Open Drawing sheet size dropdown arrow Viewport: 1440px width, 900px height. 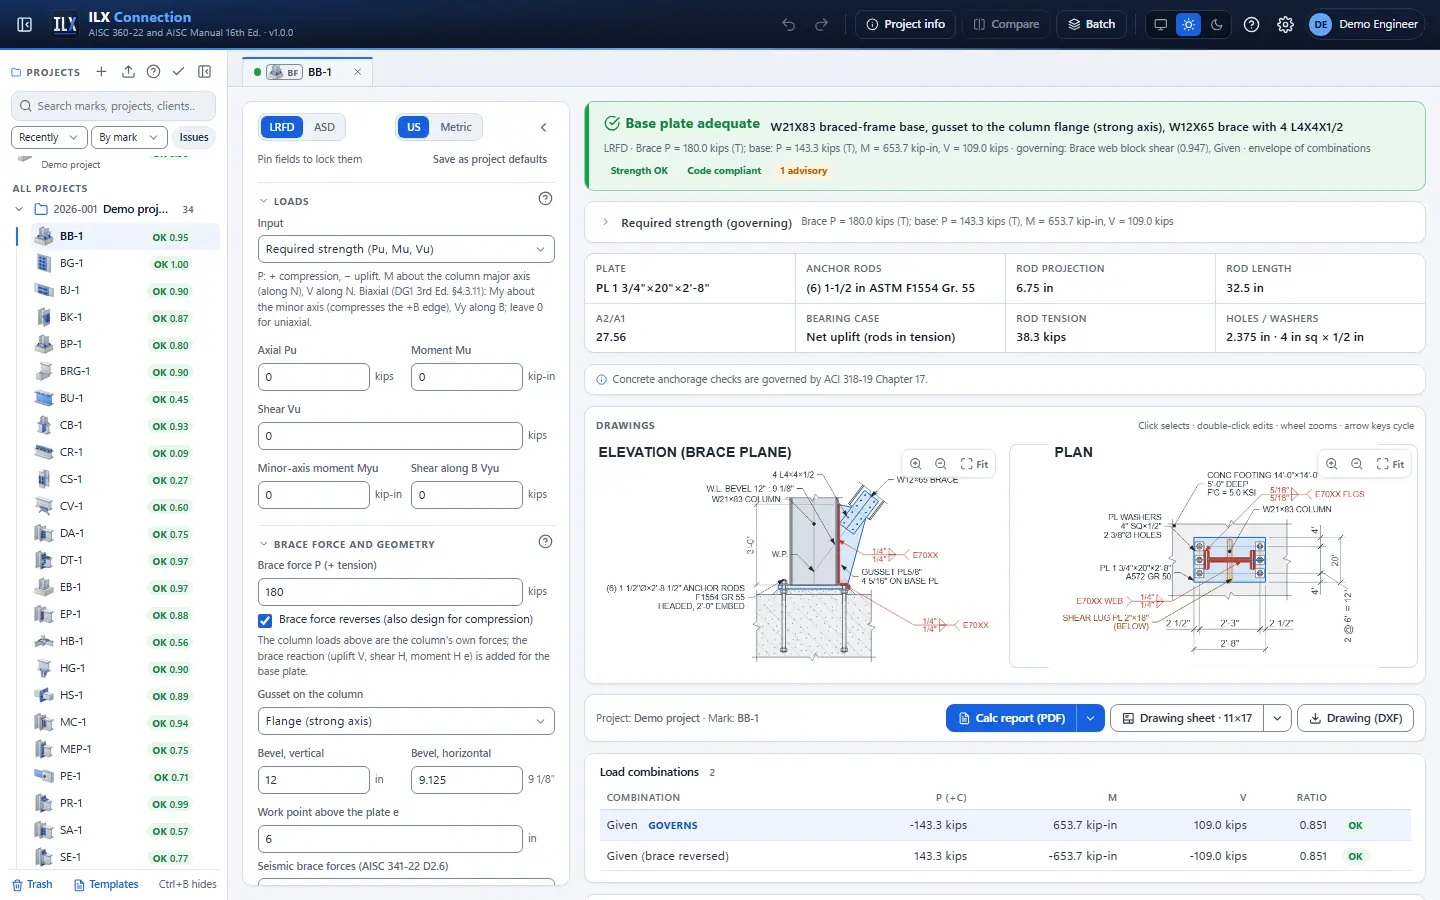click(1277, 718)
